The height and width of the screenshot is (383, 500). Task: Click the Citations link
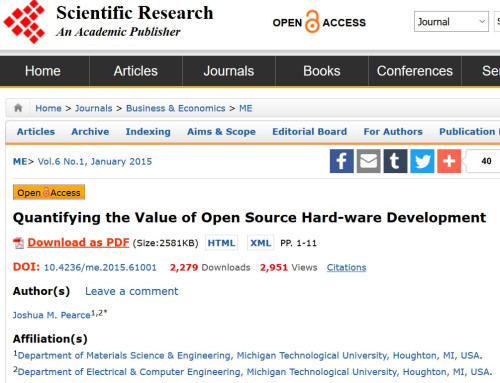346,267
